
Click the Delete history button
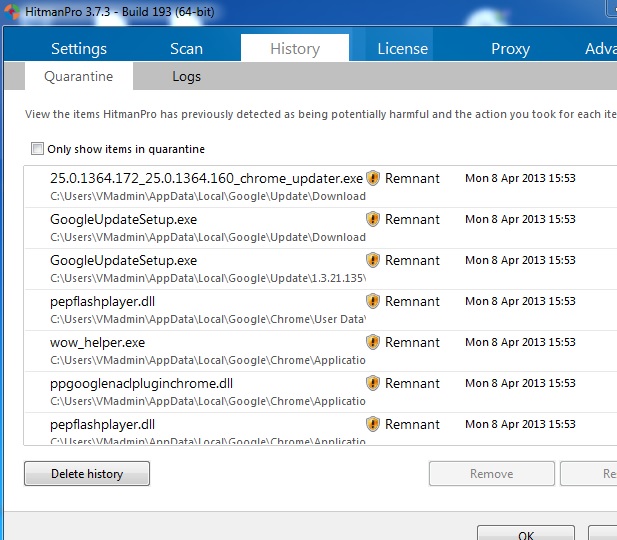click(x=87, y=473)
